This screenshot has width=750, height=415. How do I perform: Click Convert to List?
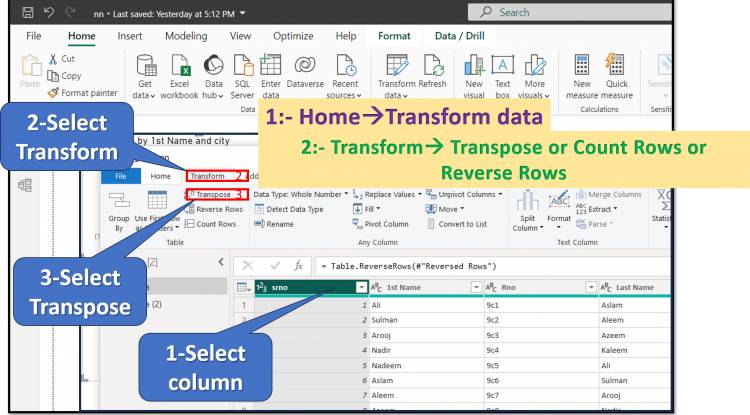[x=457, y=224]
